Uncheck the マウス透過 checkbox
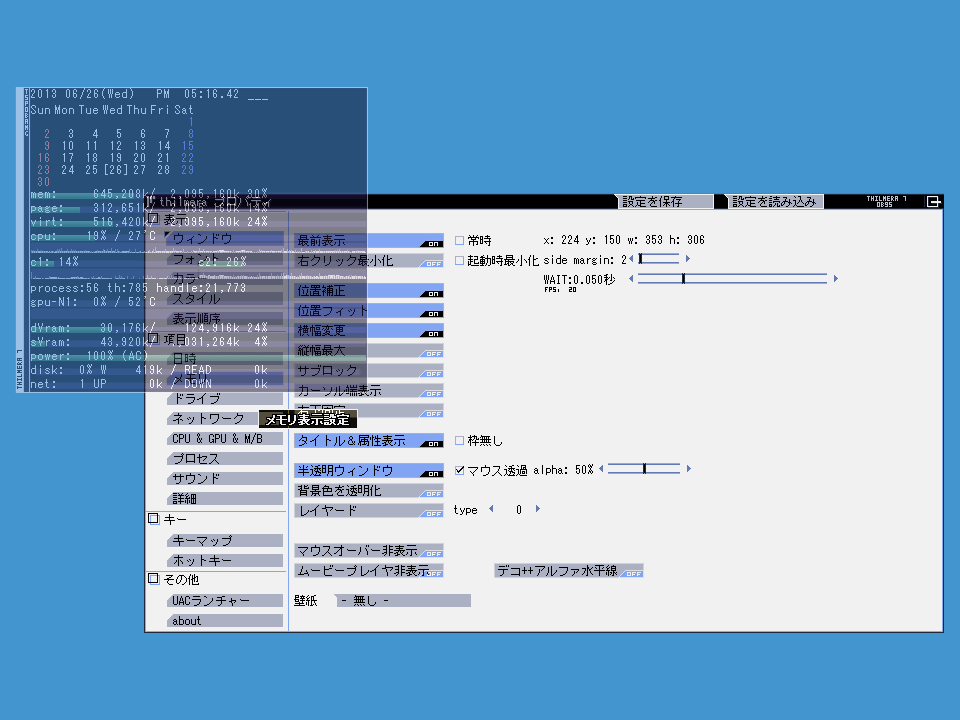This screenshot has width=960, height=720. coord(459,470)
